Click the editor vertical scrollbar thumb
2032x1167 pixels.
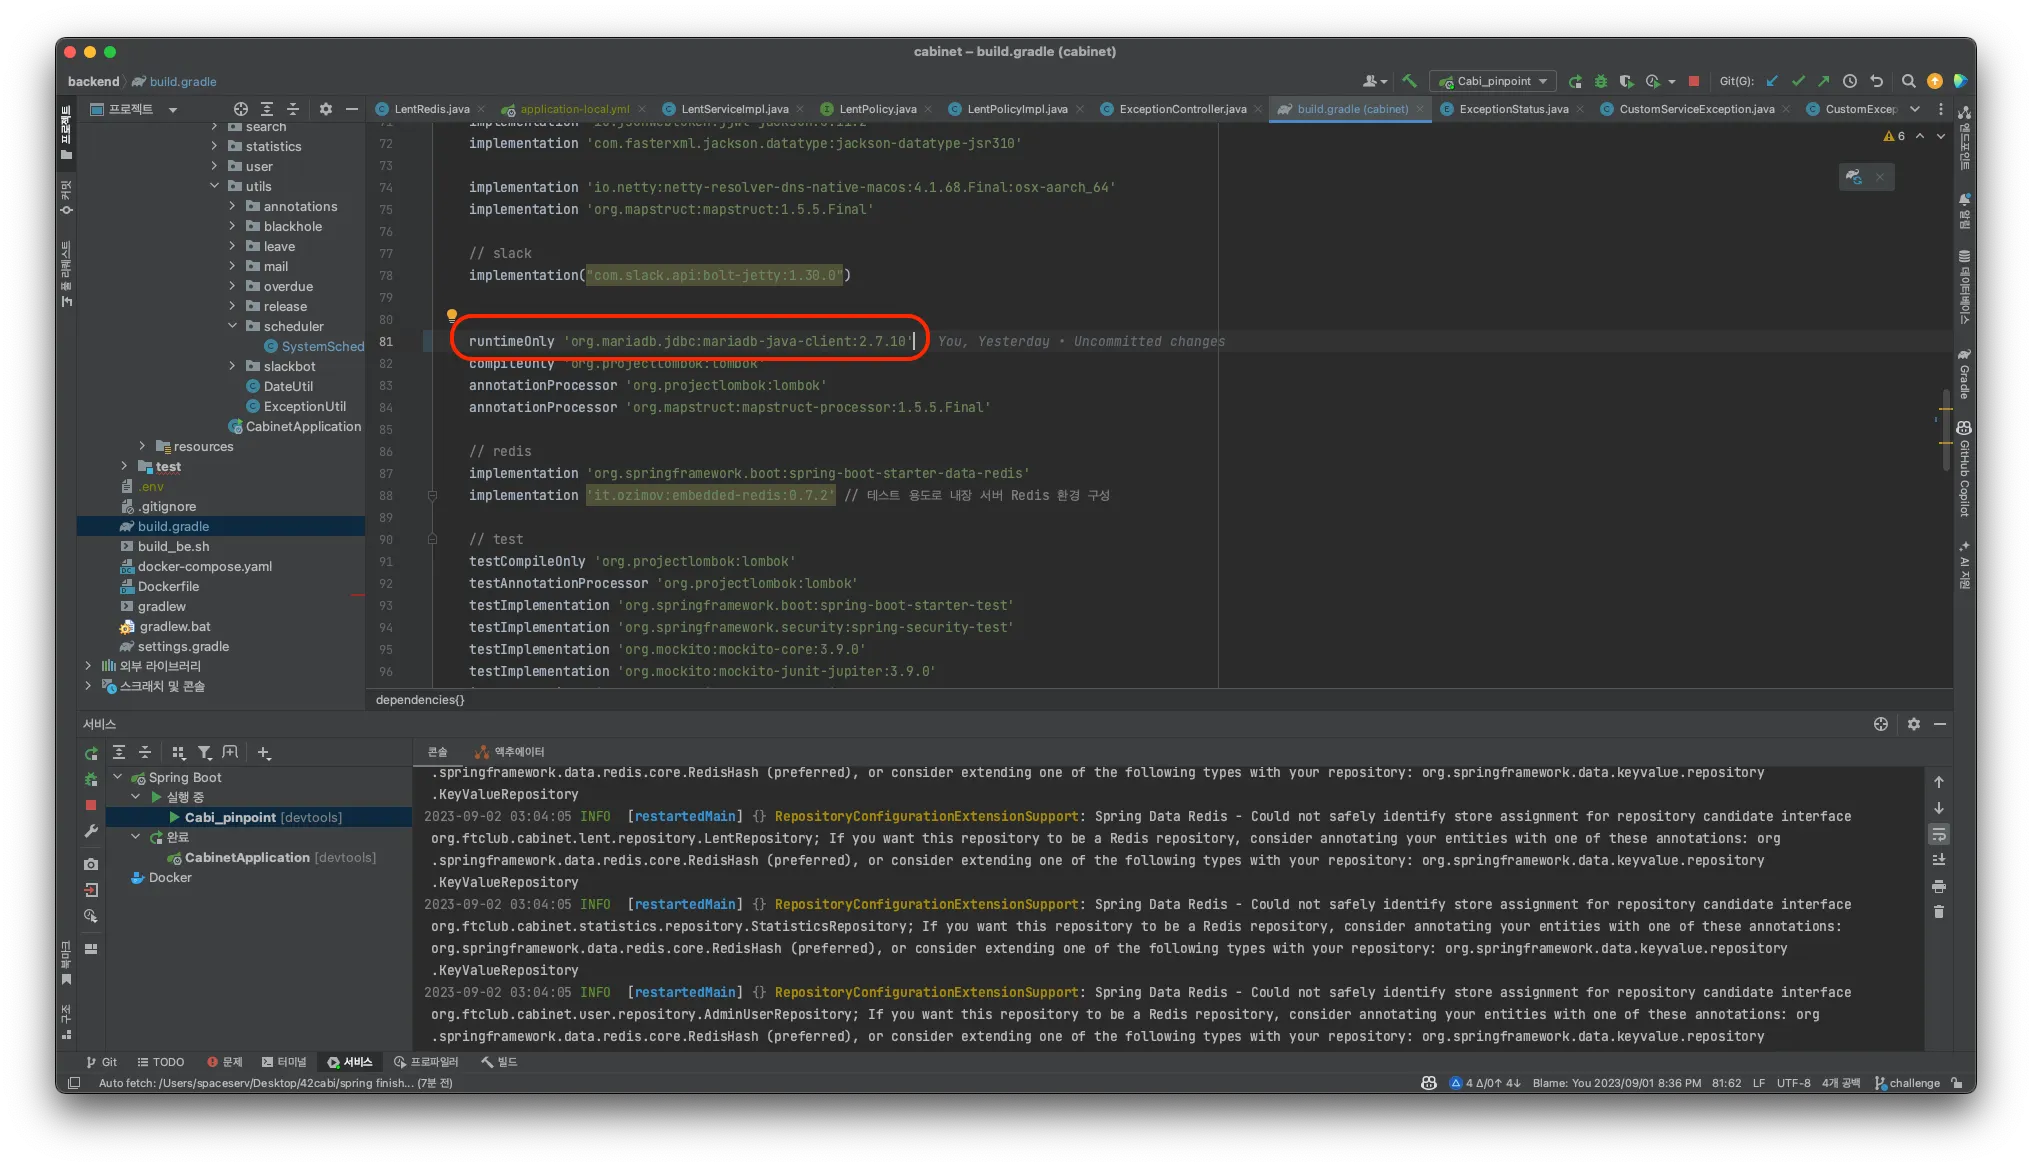[1945, 430]
